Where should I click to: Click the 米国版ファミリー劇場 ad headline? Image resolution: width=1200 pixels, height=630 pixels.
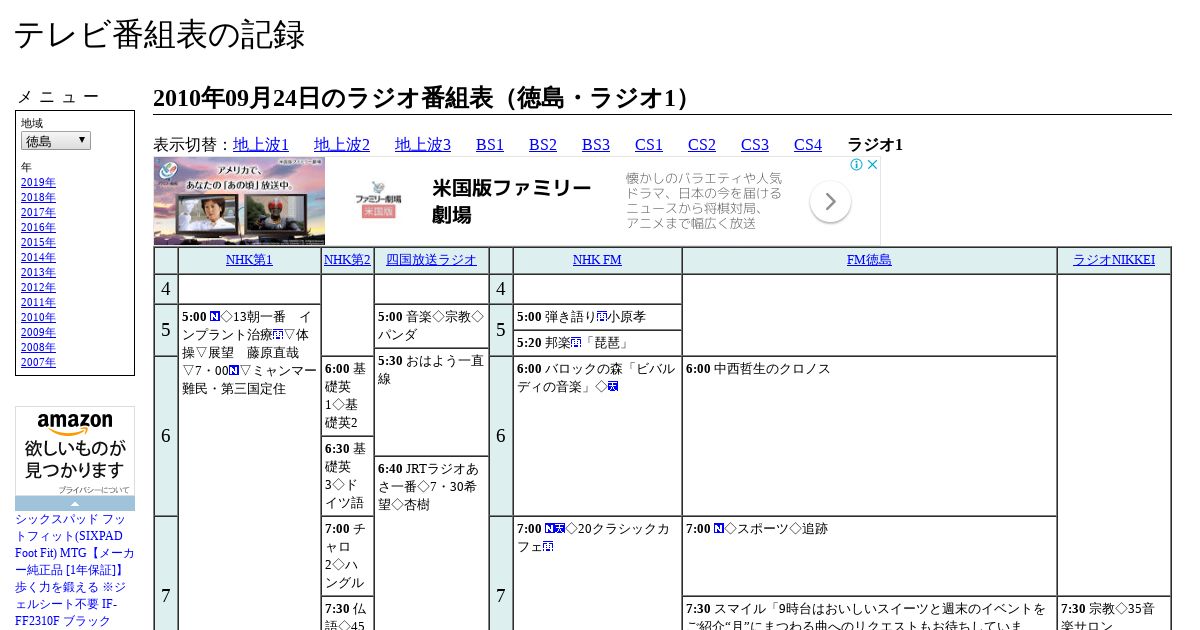pos(512,201)
